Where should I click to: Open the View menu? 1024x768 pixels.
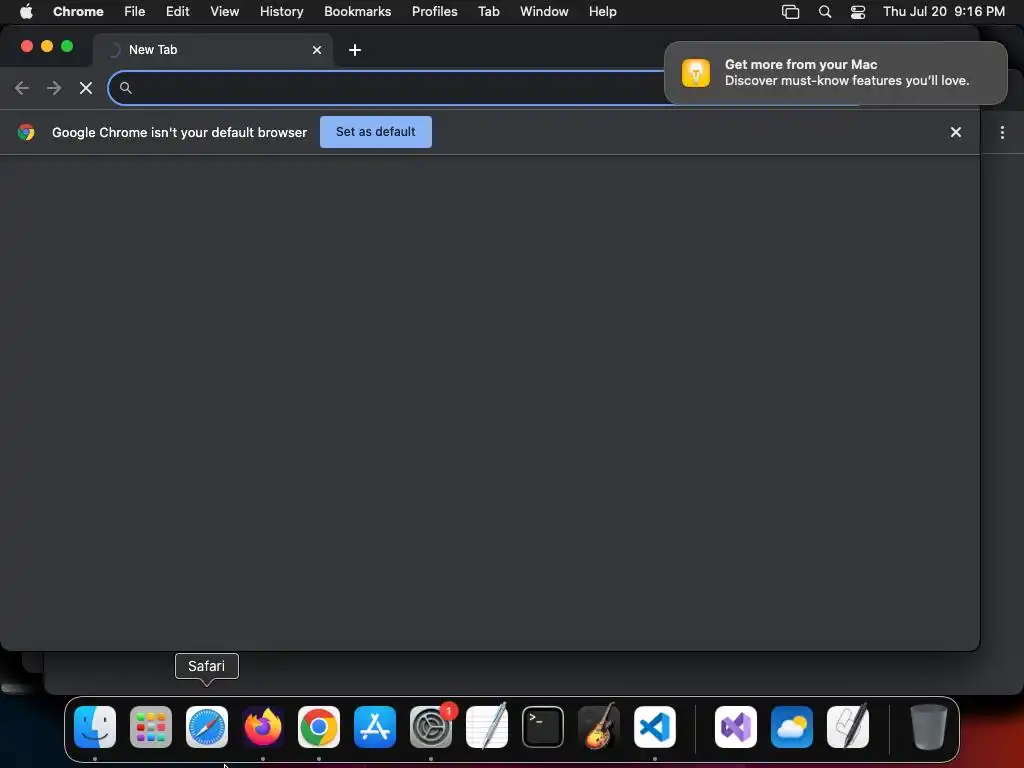[x=225, y=12]
